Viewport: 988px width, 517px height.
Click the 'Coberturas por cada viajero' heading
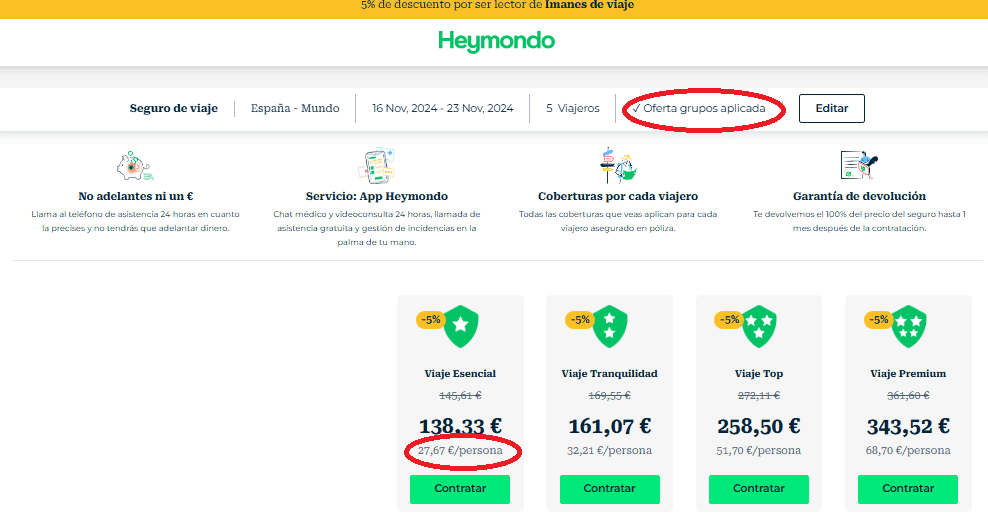(618, 196)
